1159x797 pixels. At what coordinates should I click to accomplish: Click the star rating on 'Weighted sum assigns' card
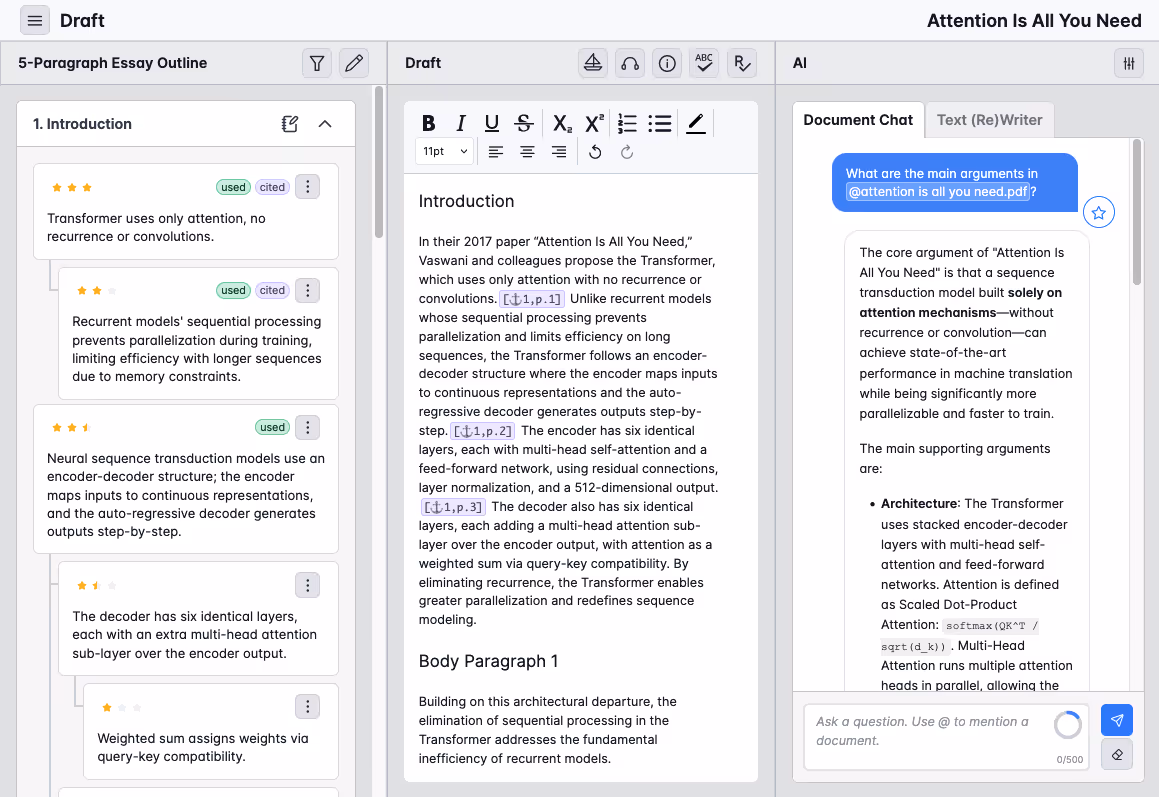[122, 708]
